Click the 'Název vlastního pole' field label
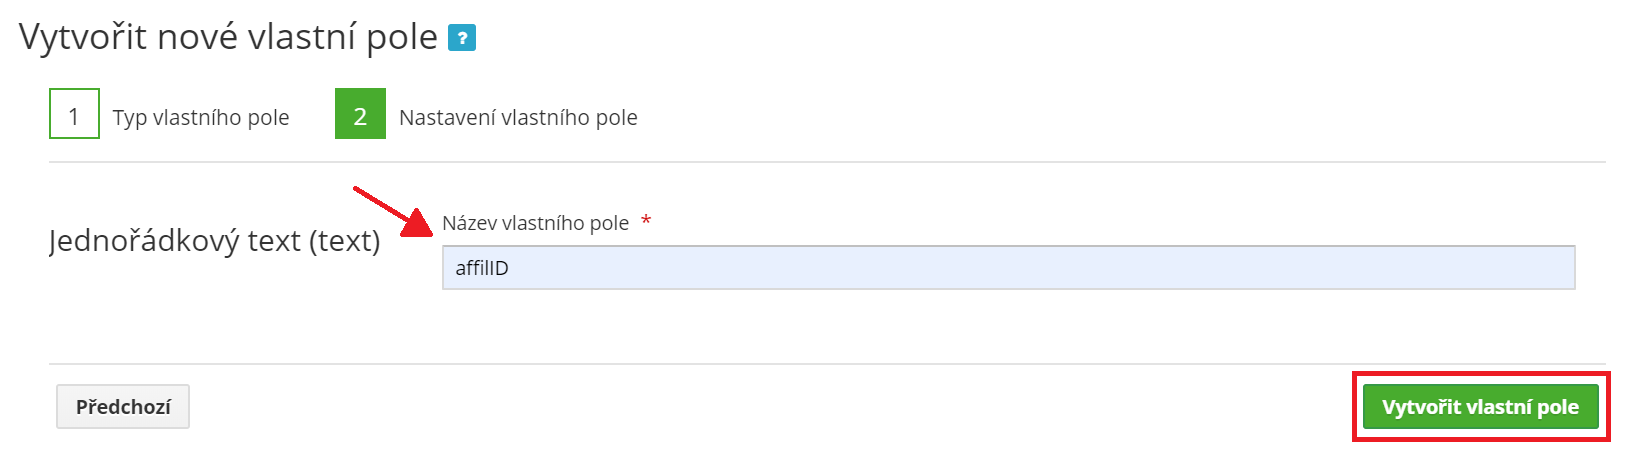This screenshot has height=465, width=1630. pyautogui.click(x=535, y=223)
